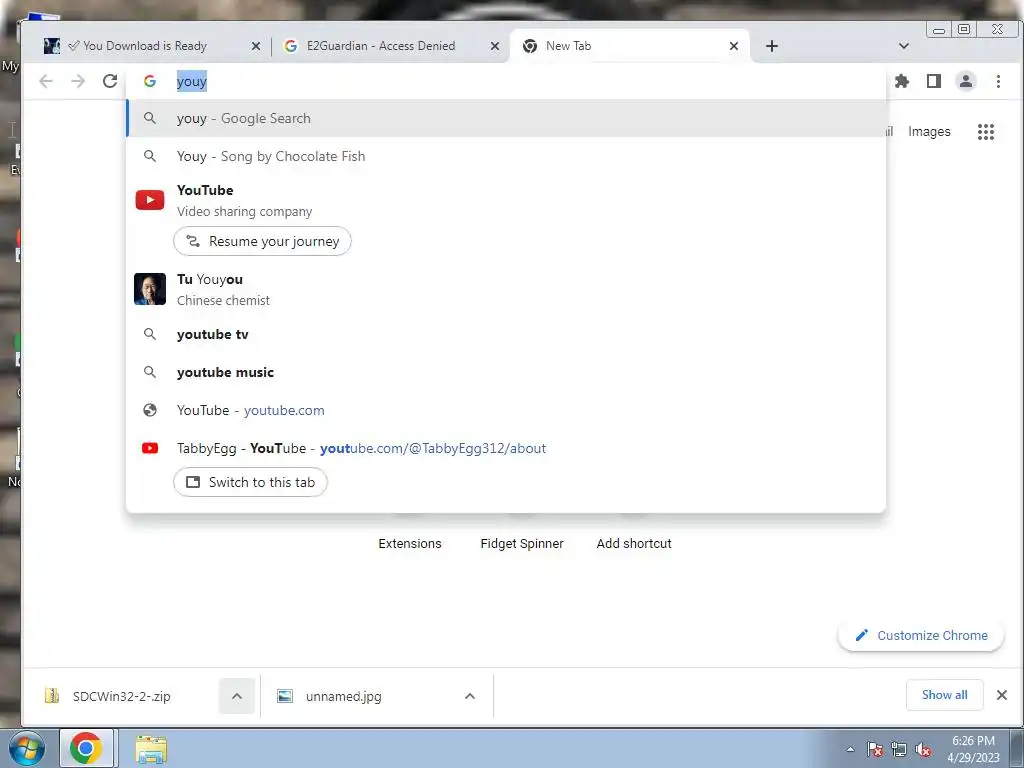
Task: Open the Extensions puzzle icon
Action: [x=902, y=81]
